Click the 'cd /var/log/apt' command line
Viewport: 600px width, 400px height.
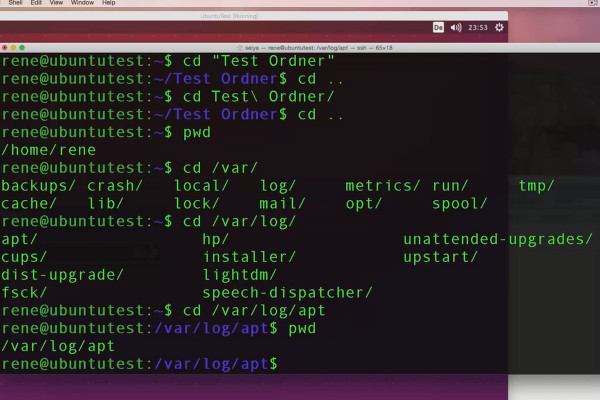click(254, 310)
